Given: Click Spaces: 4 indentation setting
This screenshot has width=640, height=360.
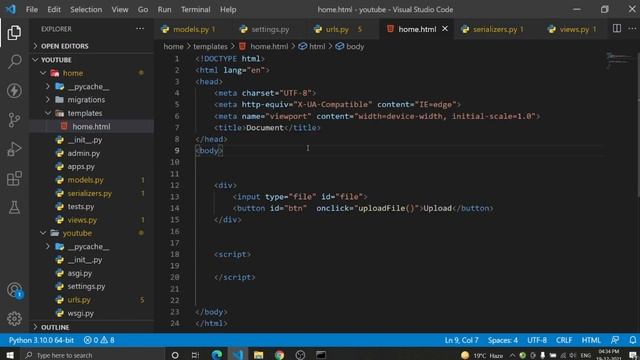Looking at the screenshot, I should click(x=503, y=340).
